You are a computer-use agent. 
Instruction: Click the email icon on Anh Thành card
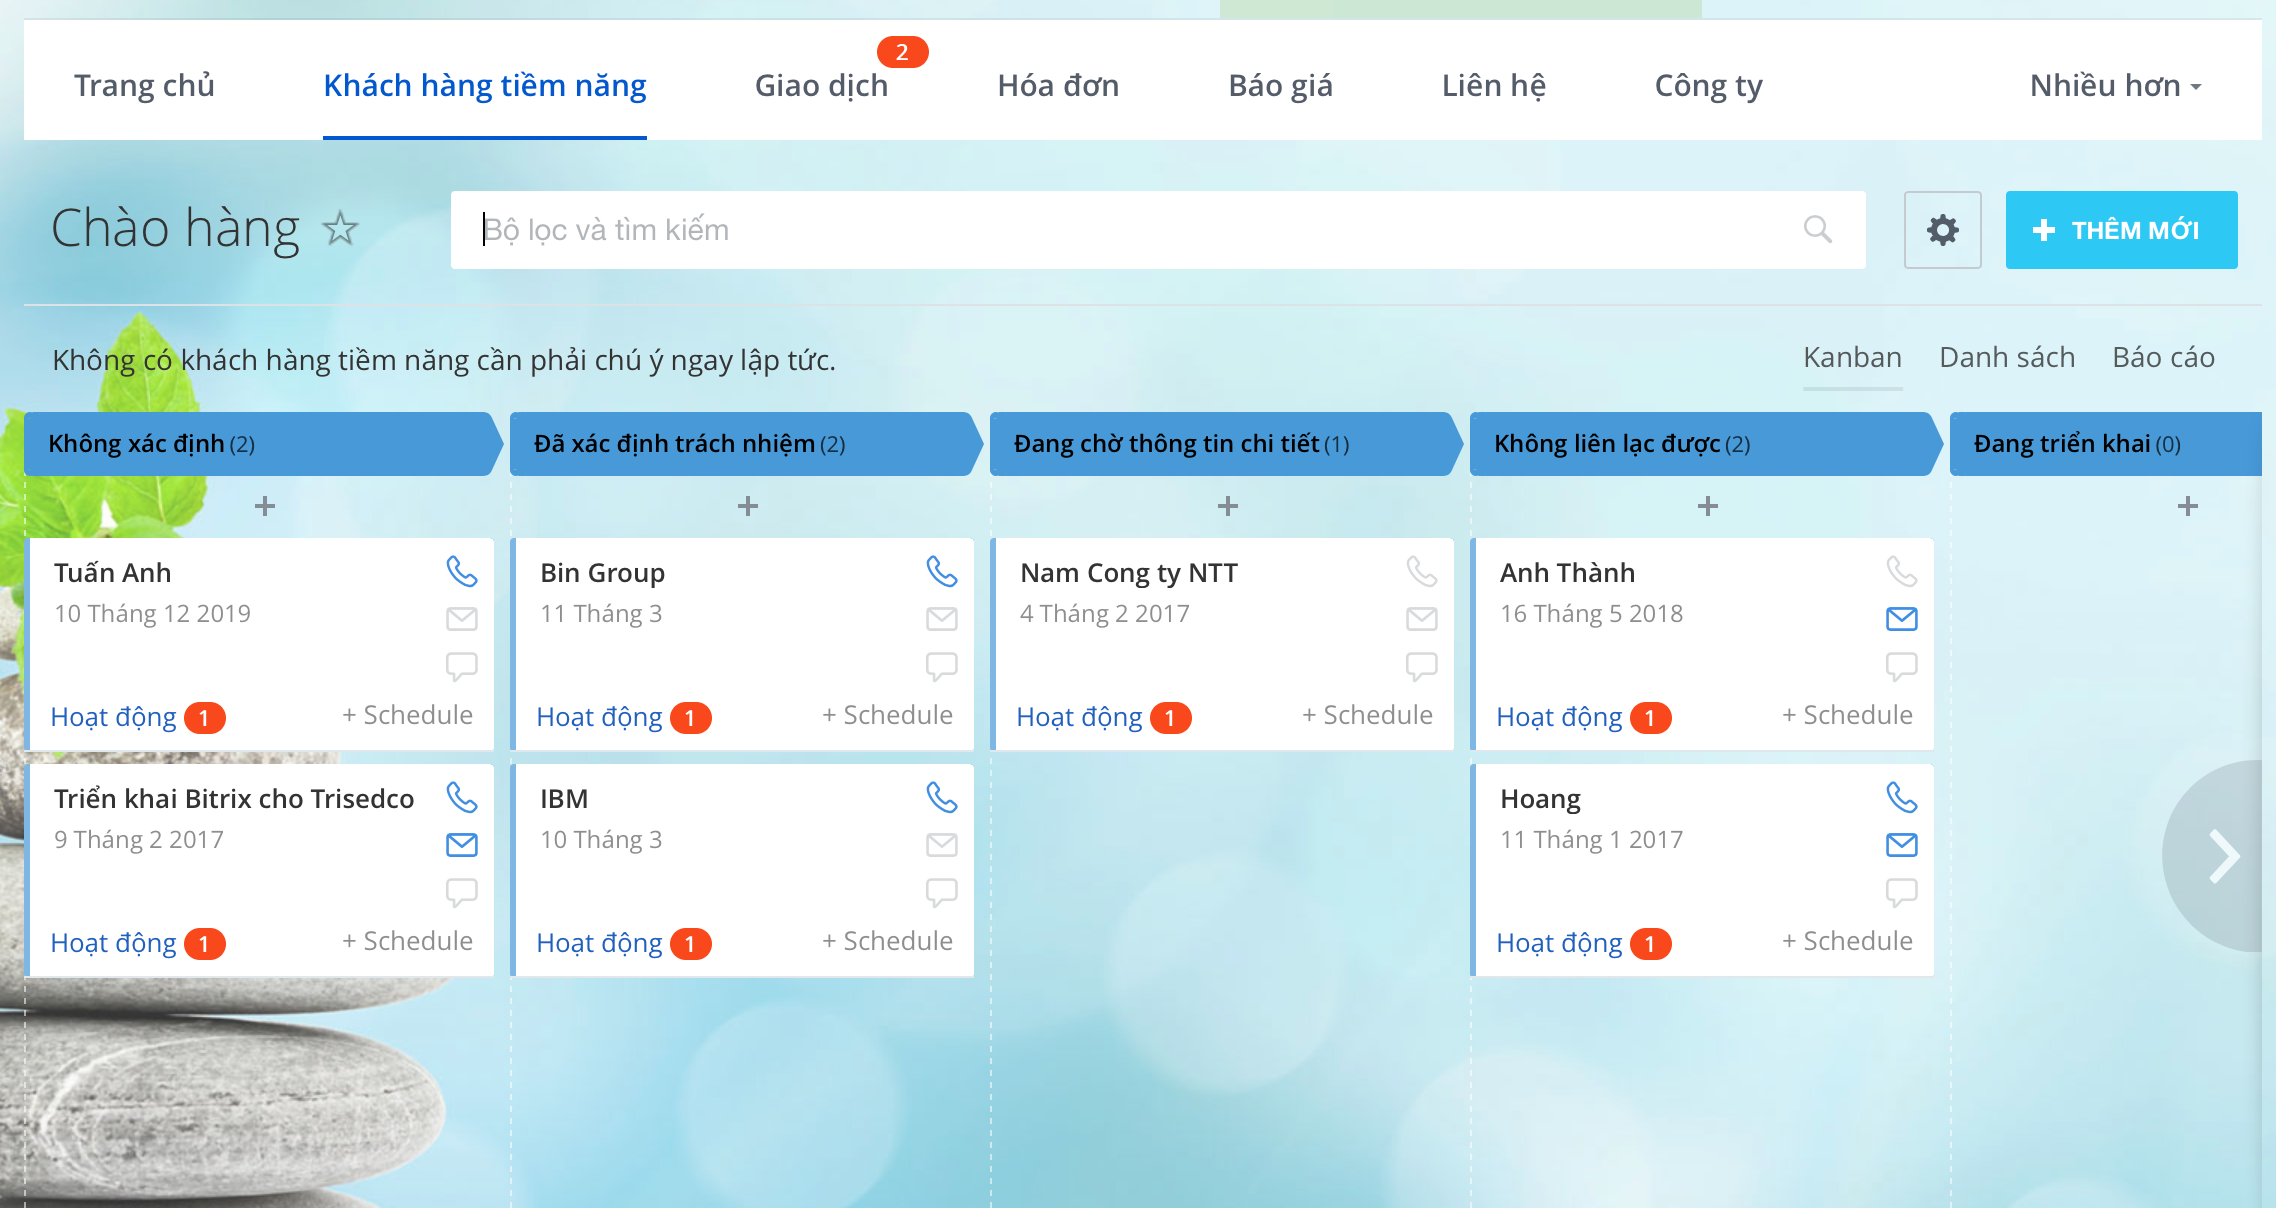coord(1901,619)
